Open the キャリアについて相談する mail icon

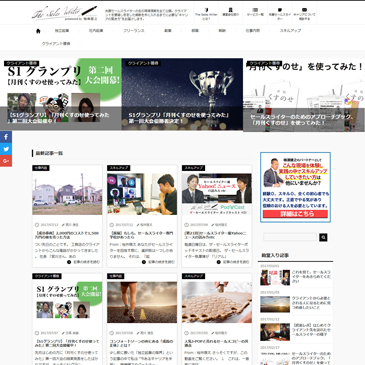point(304,14)
